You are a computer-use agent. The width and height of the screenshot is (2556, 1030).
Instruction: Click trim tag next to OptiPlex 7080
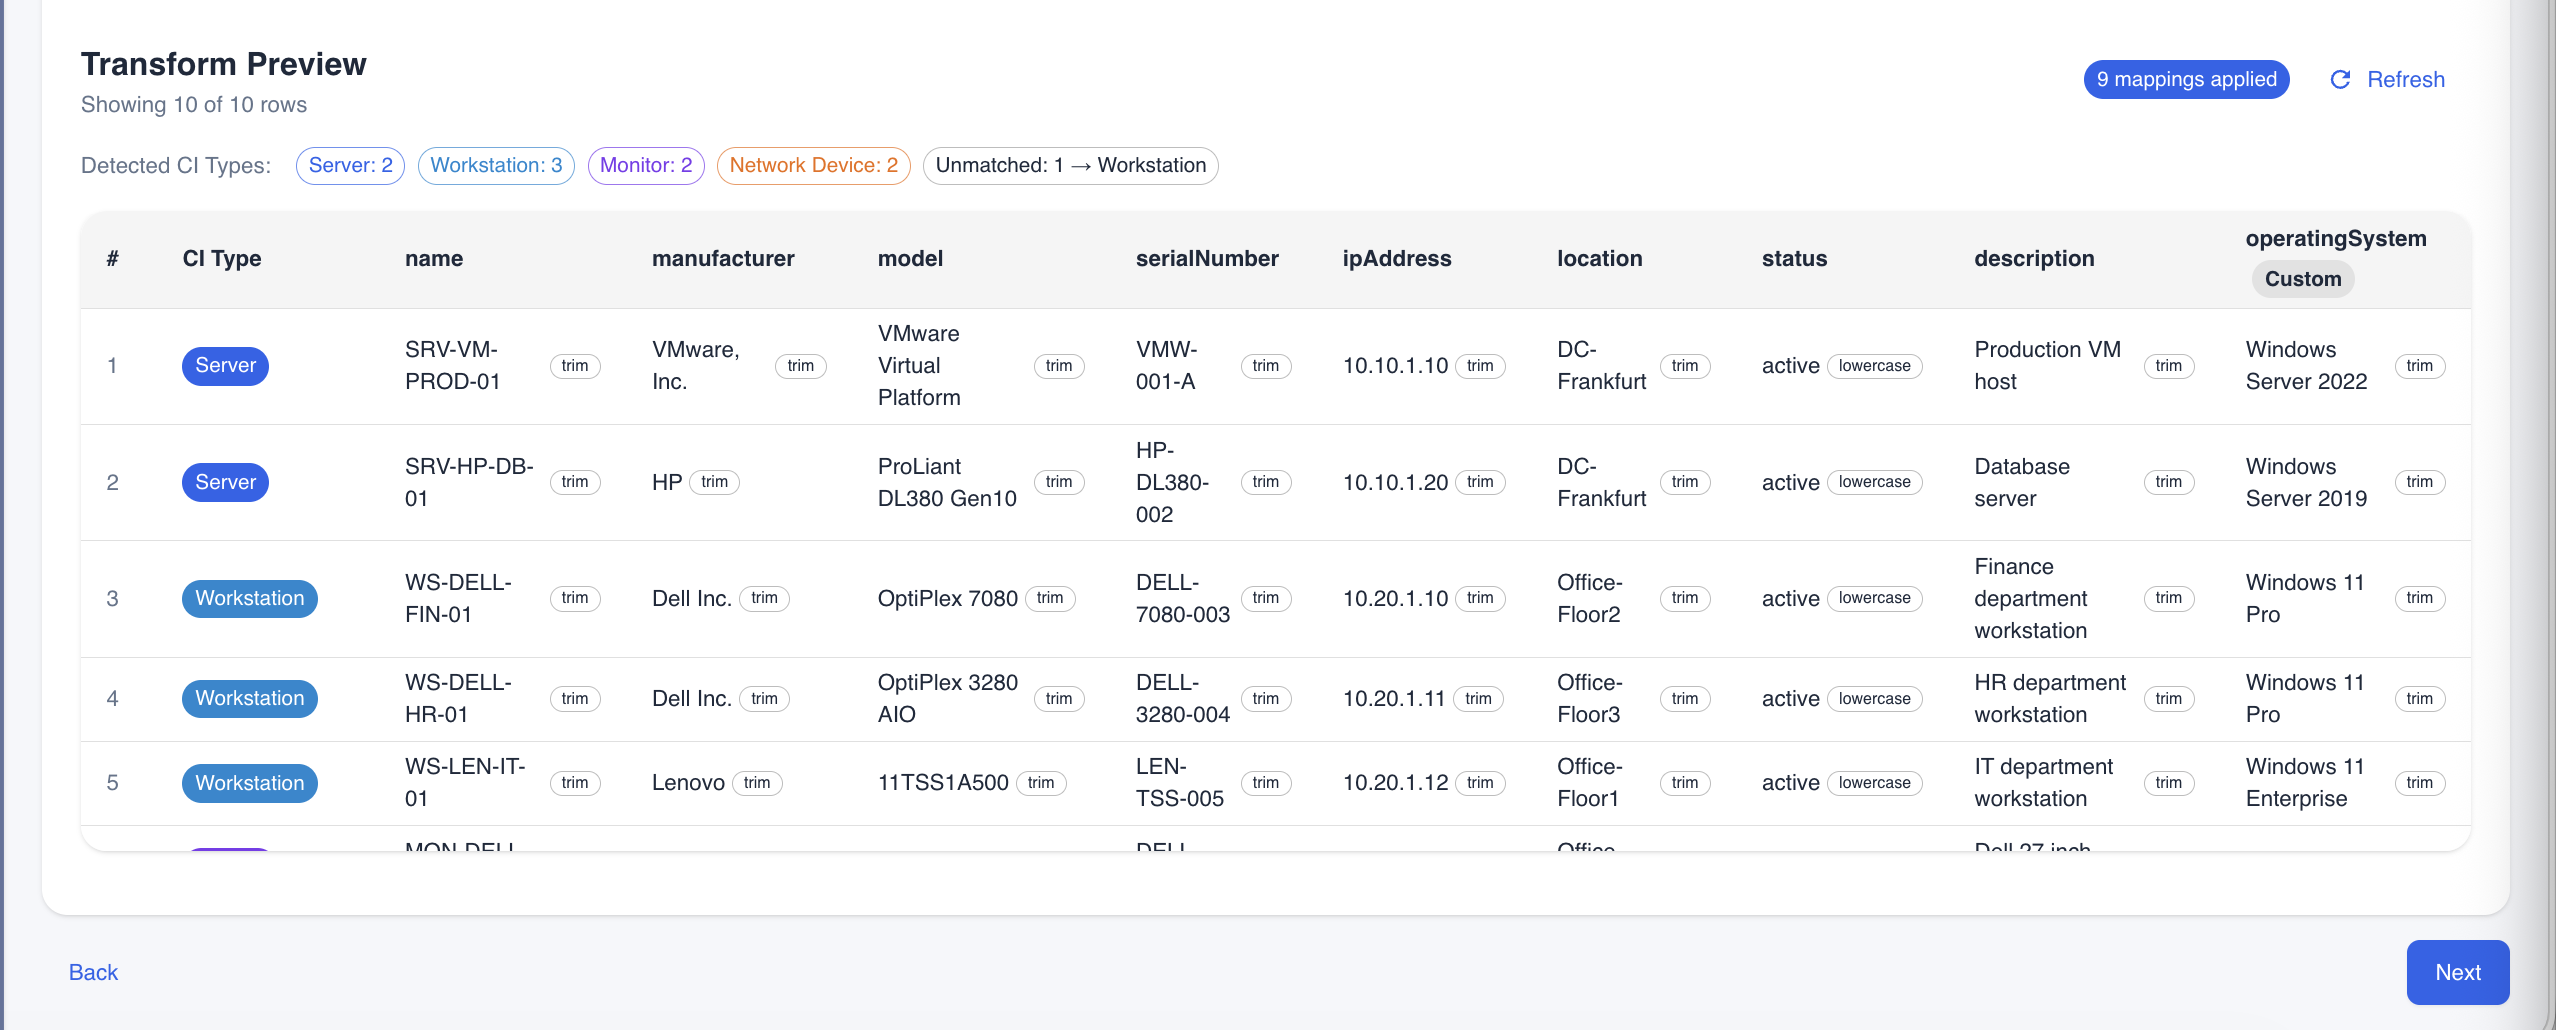(1050, 598)
